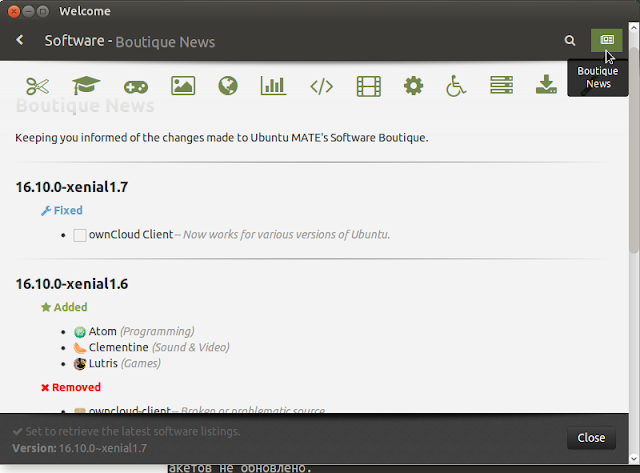
Task: Click the Clementine list entry
Action: (159, 347)
